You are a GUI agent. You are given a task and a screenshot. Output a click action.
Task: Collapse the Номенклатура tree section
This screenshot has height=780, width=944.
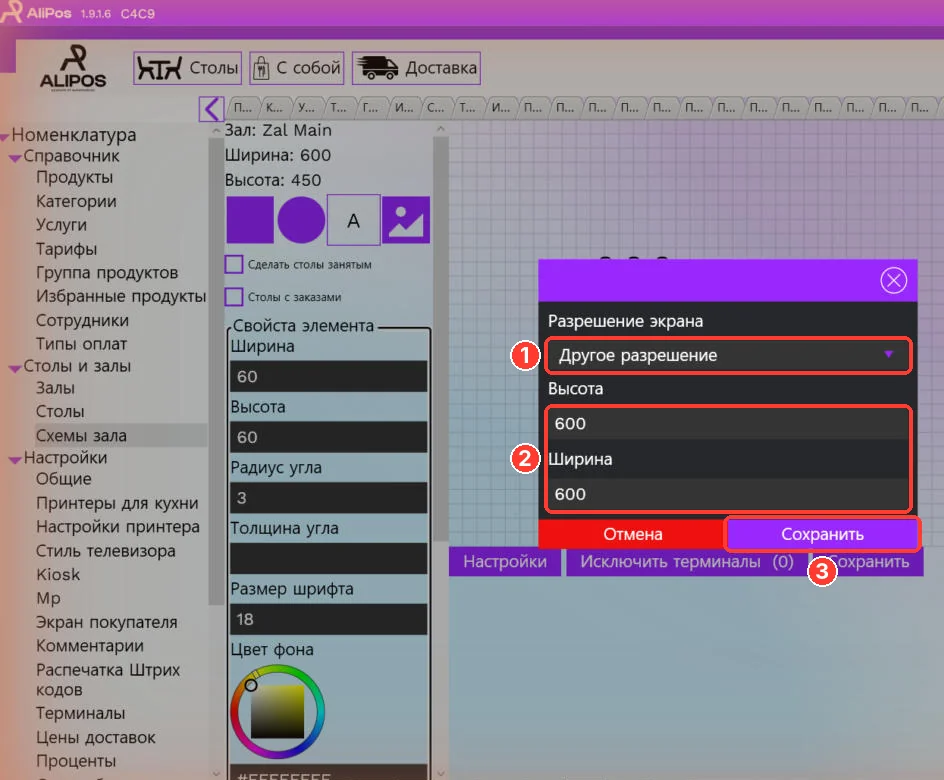5,136
